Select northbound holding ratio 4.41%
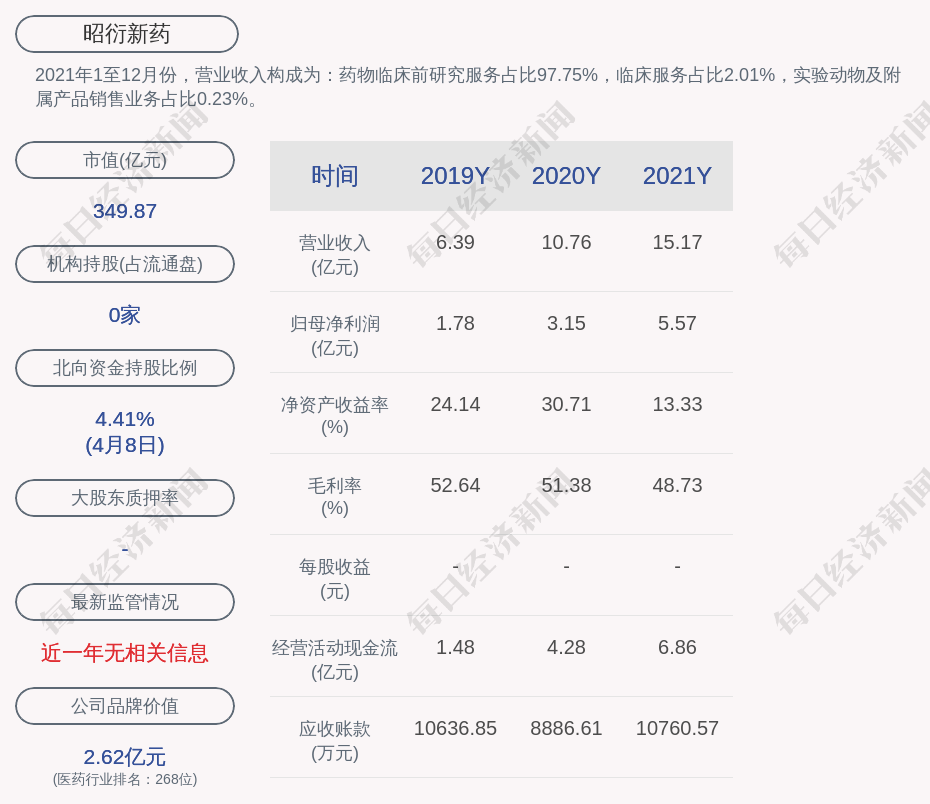Screen dimensions: 930x804 [125, 419]
